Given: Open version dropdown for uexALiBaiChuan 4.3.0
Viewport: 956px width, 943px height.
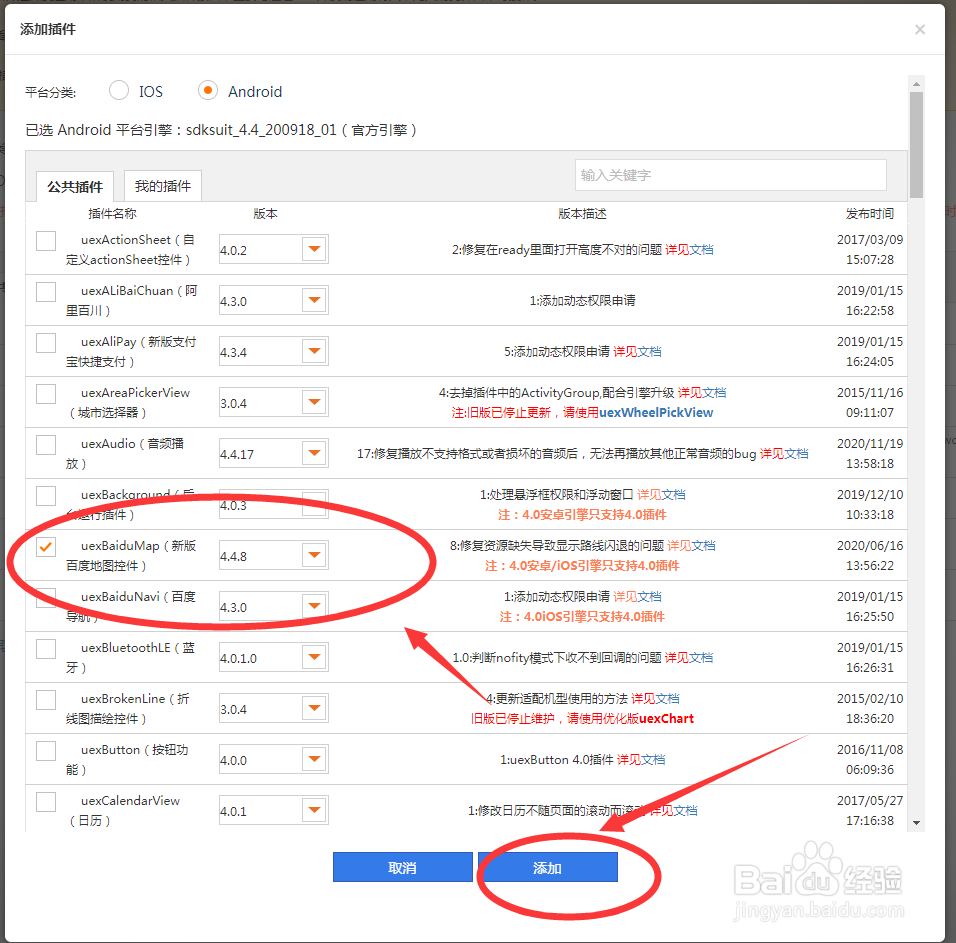Looking at the screenshot, I should (315, 301).
